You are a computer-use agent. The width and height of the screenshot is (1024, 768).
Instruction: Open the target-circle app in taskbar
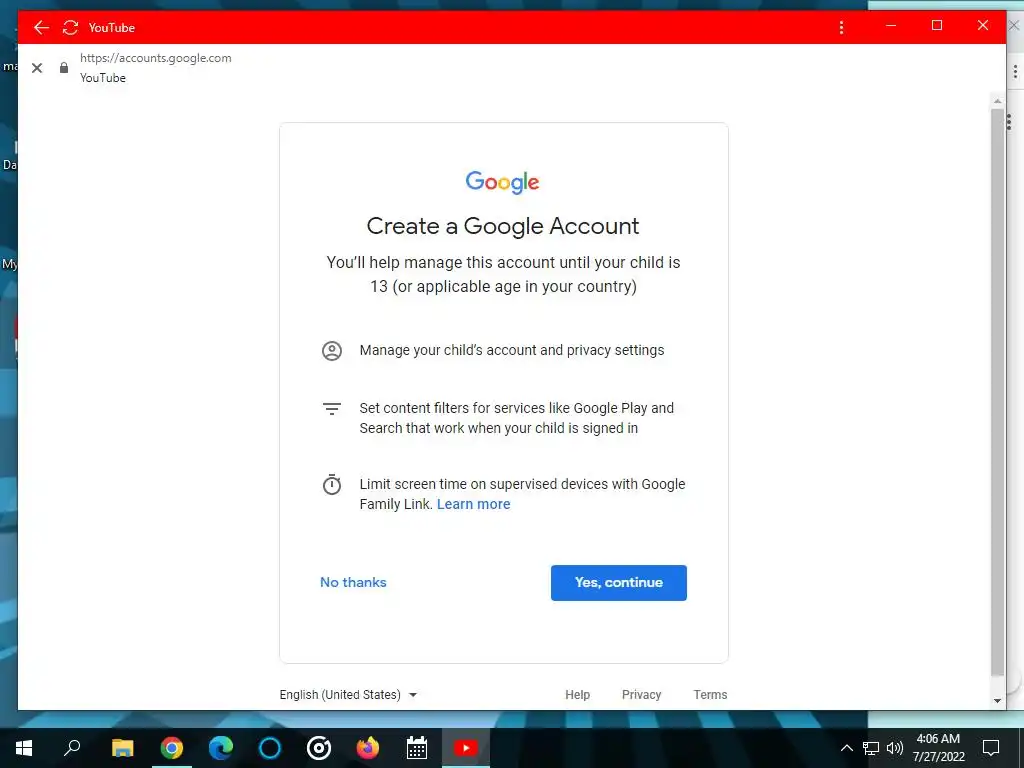pyautogui.click(x=319, y=748)
